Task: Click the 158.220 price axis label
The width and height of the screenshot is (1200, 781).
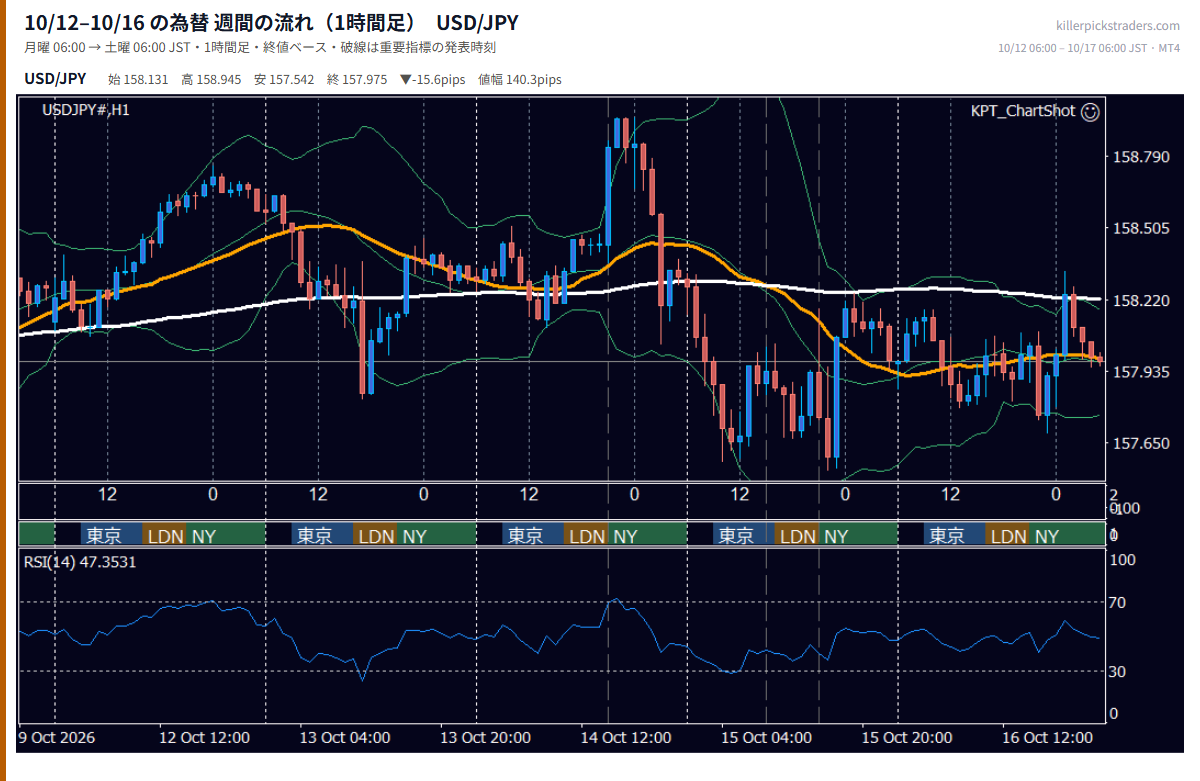Action: click(1141, 300)
